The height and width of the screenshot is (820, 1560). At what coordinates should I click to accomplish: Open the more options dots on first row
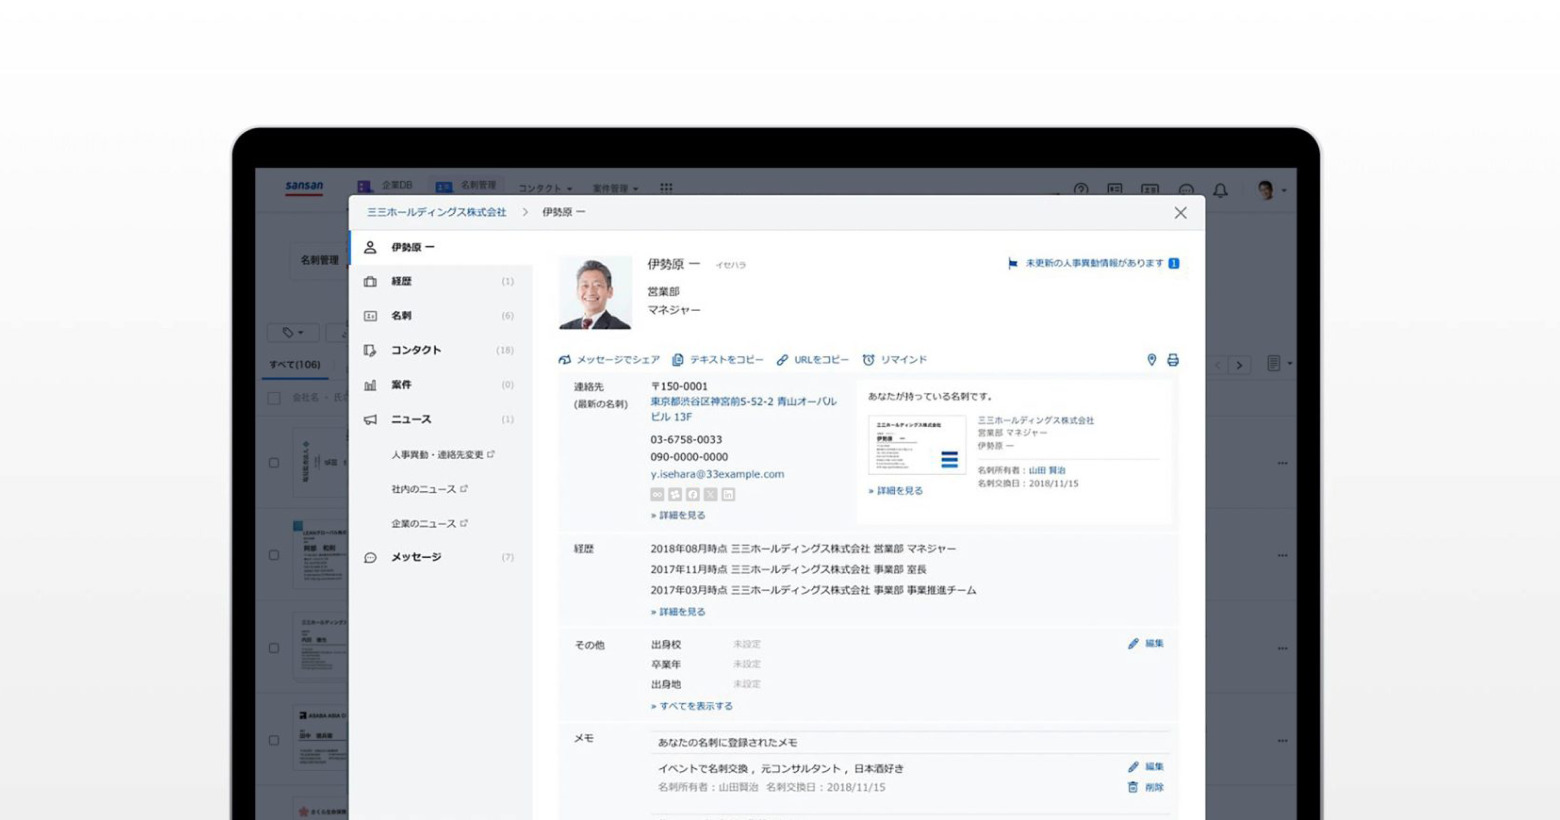[x=1282, y=463]
